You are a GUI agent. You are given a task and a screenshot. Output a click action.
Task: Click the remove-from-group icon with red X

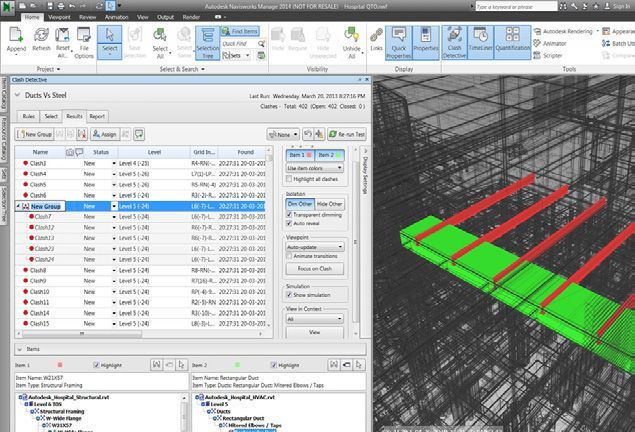(82, 134)
